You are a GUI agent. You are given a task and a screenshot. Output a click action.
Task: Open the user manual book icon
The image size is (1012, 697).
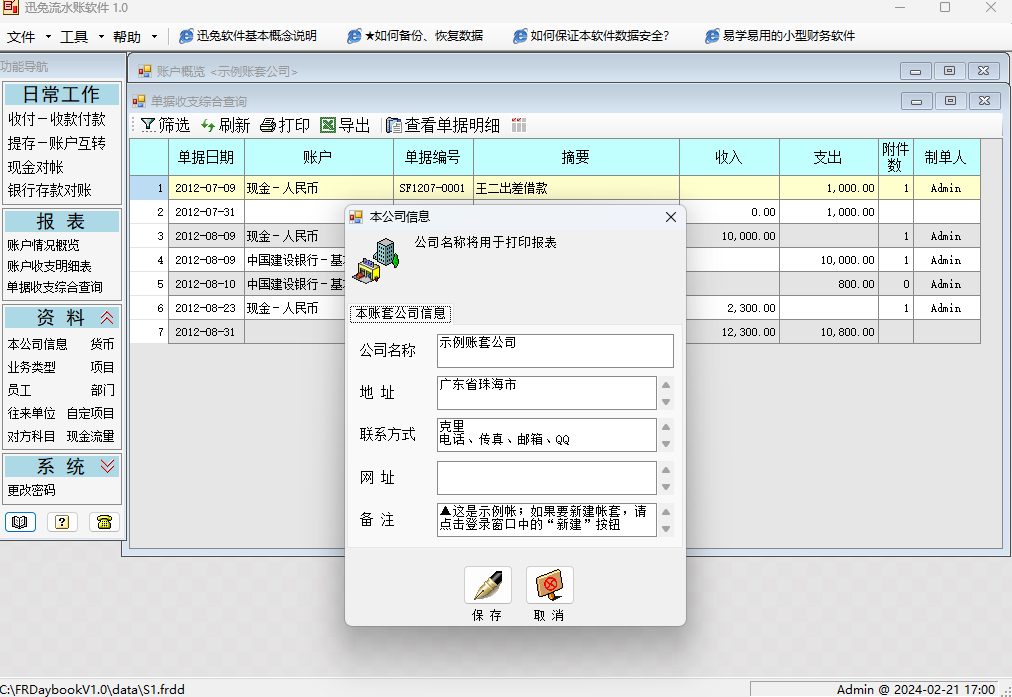(20, 521)
